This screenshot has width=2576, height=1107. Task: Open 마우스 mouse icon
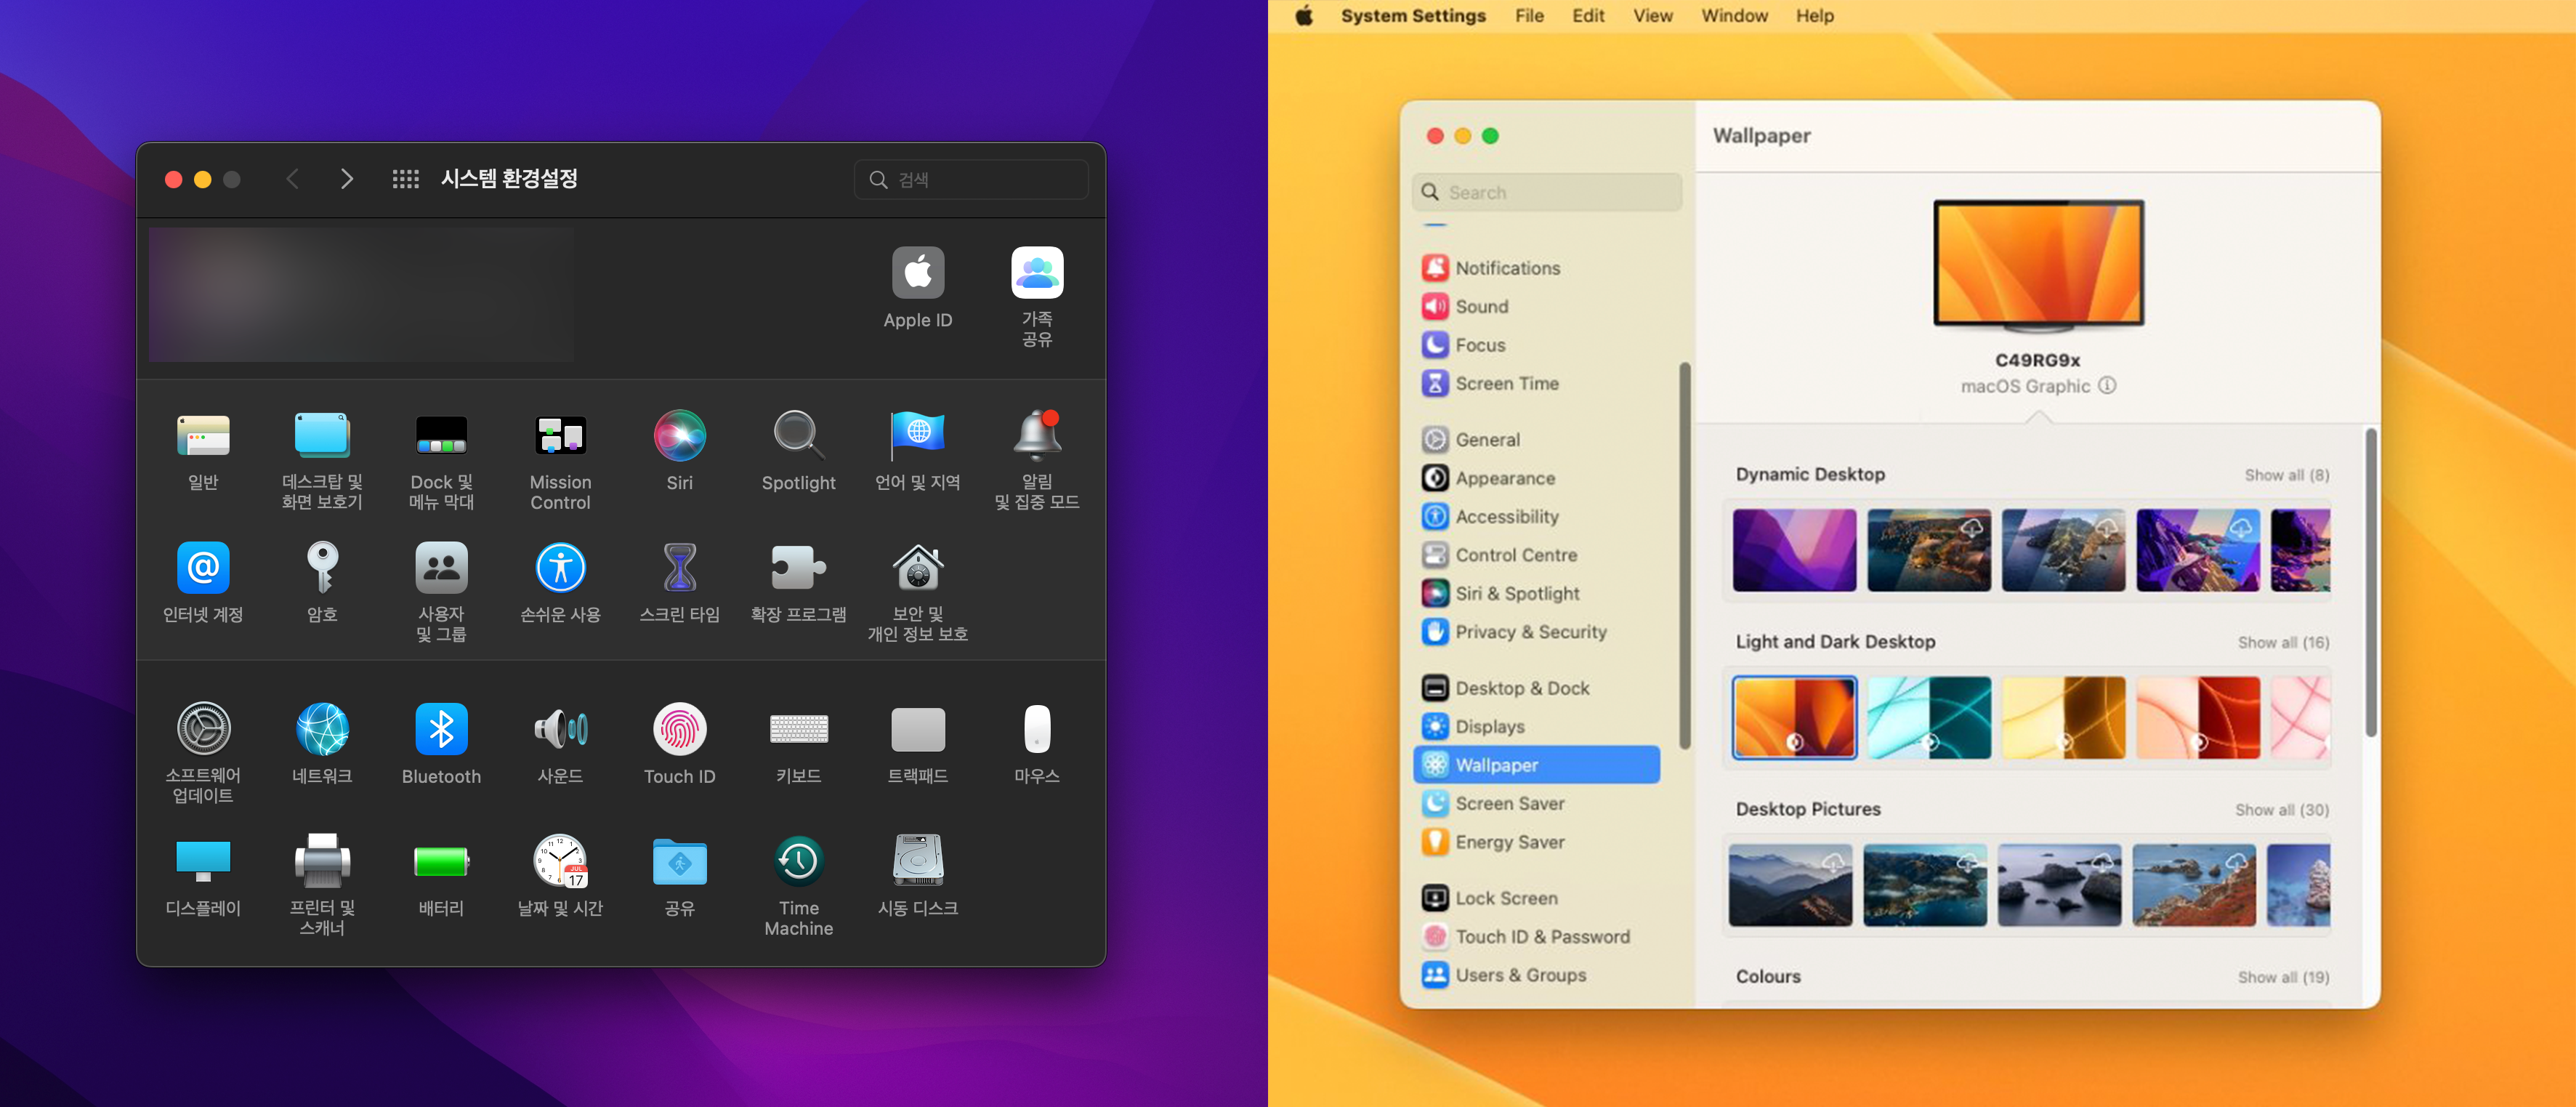pos(1036,728)
